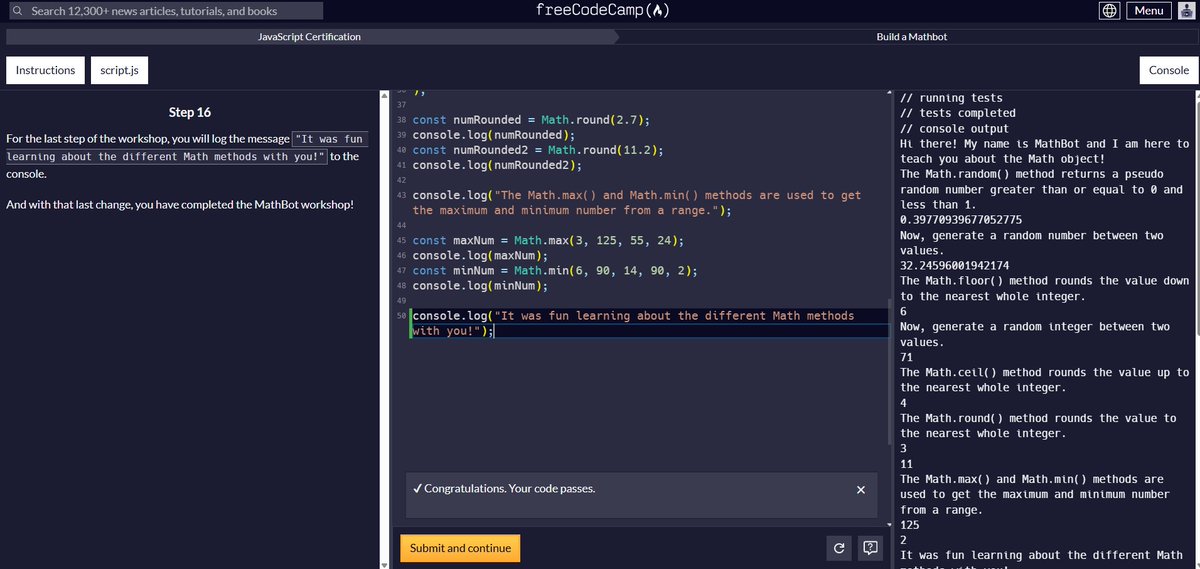
Task: Dismiss the congratulations message
Action: 861,490
